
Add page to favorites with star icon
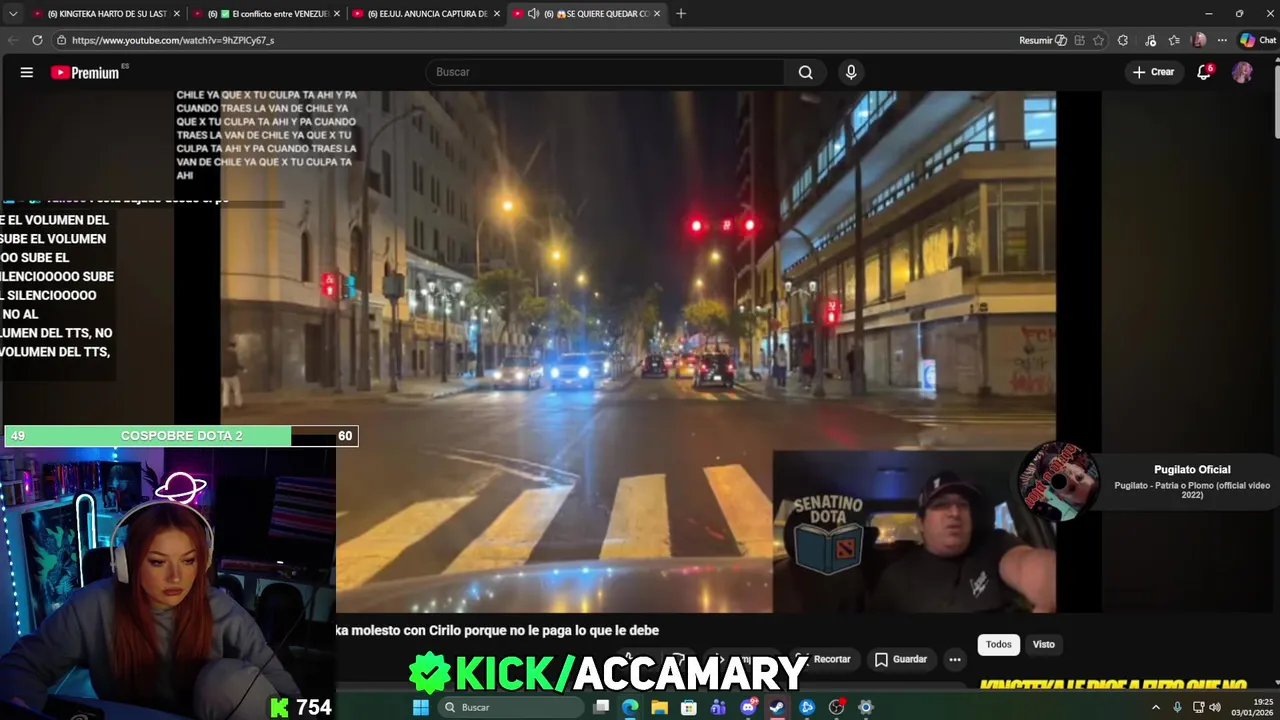click(1099, 40)
